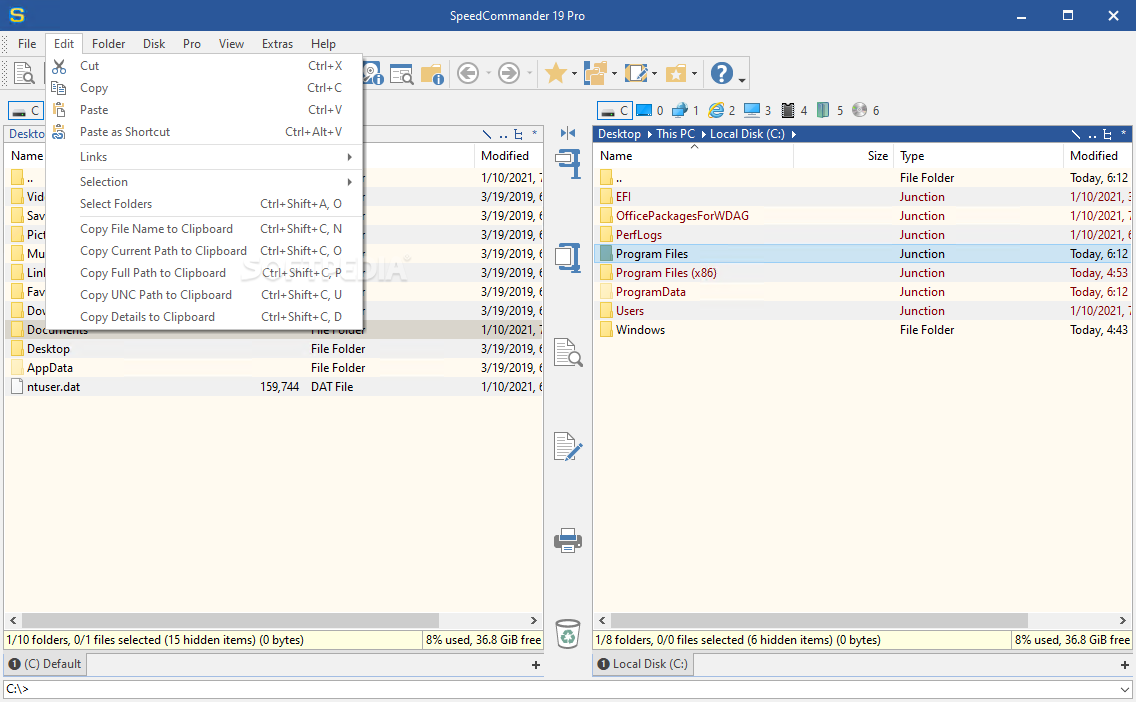Open the Selection submenu

[205, 182]
